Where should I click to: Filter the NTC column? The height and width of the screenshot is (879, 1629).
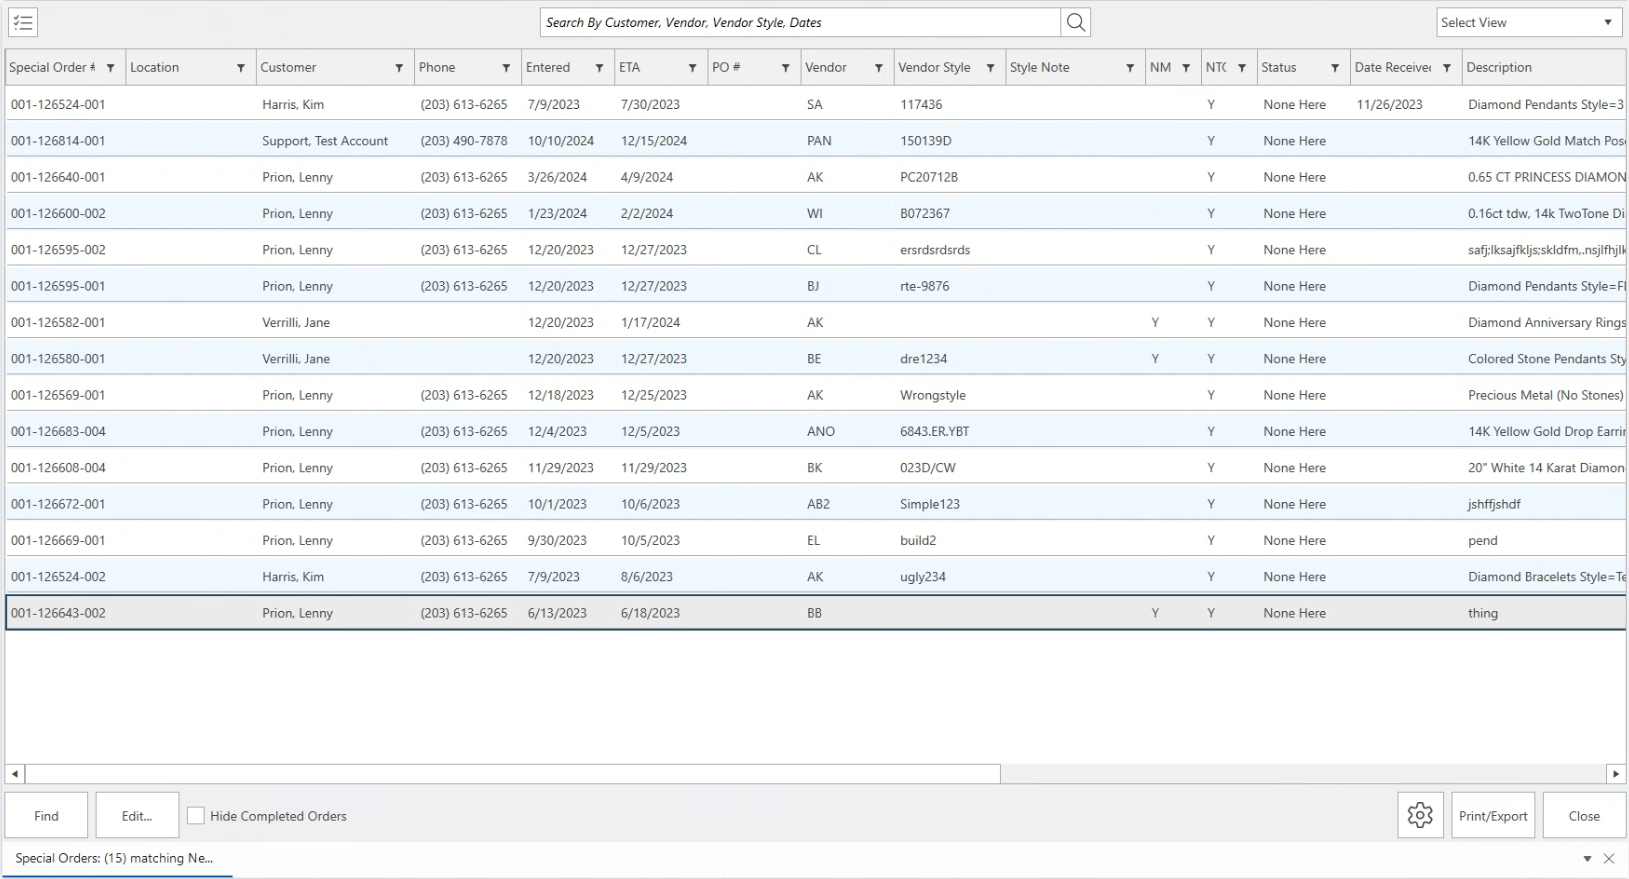click(1242, 68)
